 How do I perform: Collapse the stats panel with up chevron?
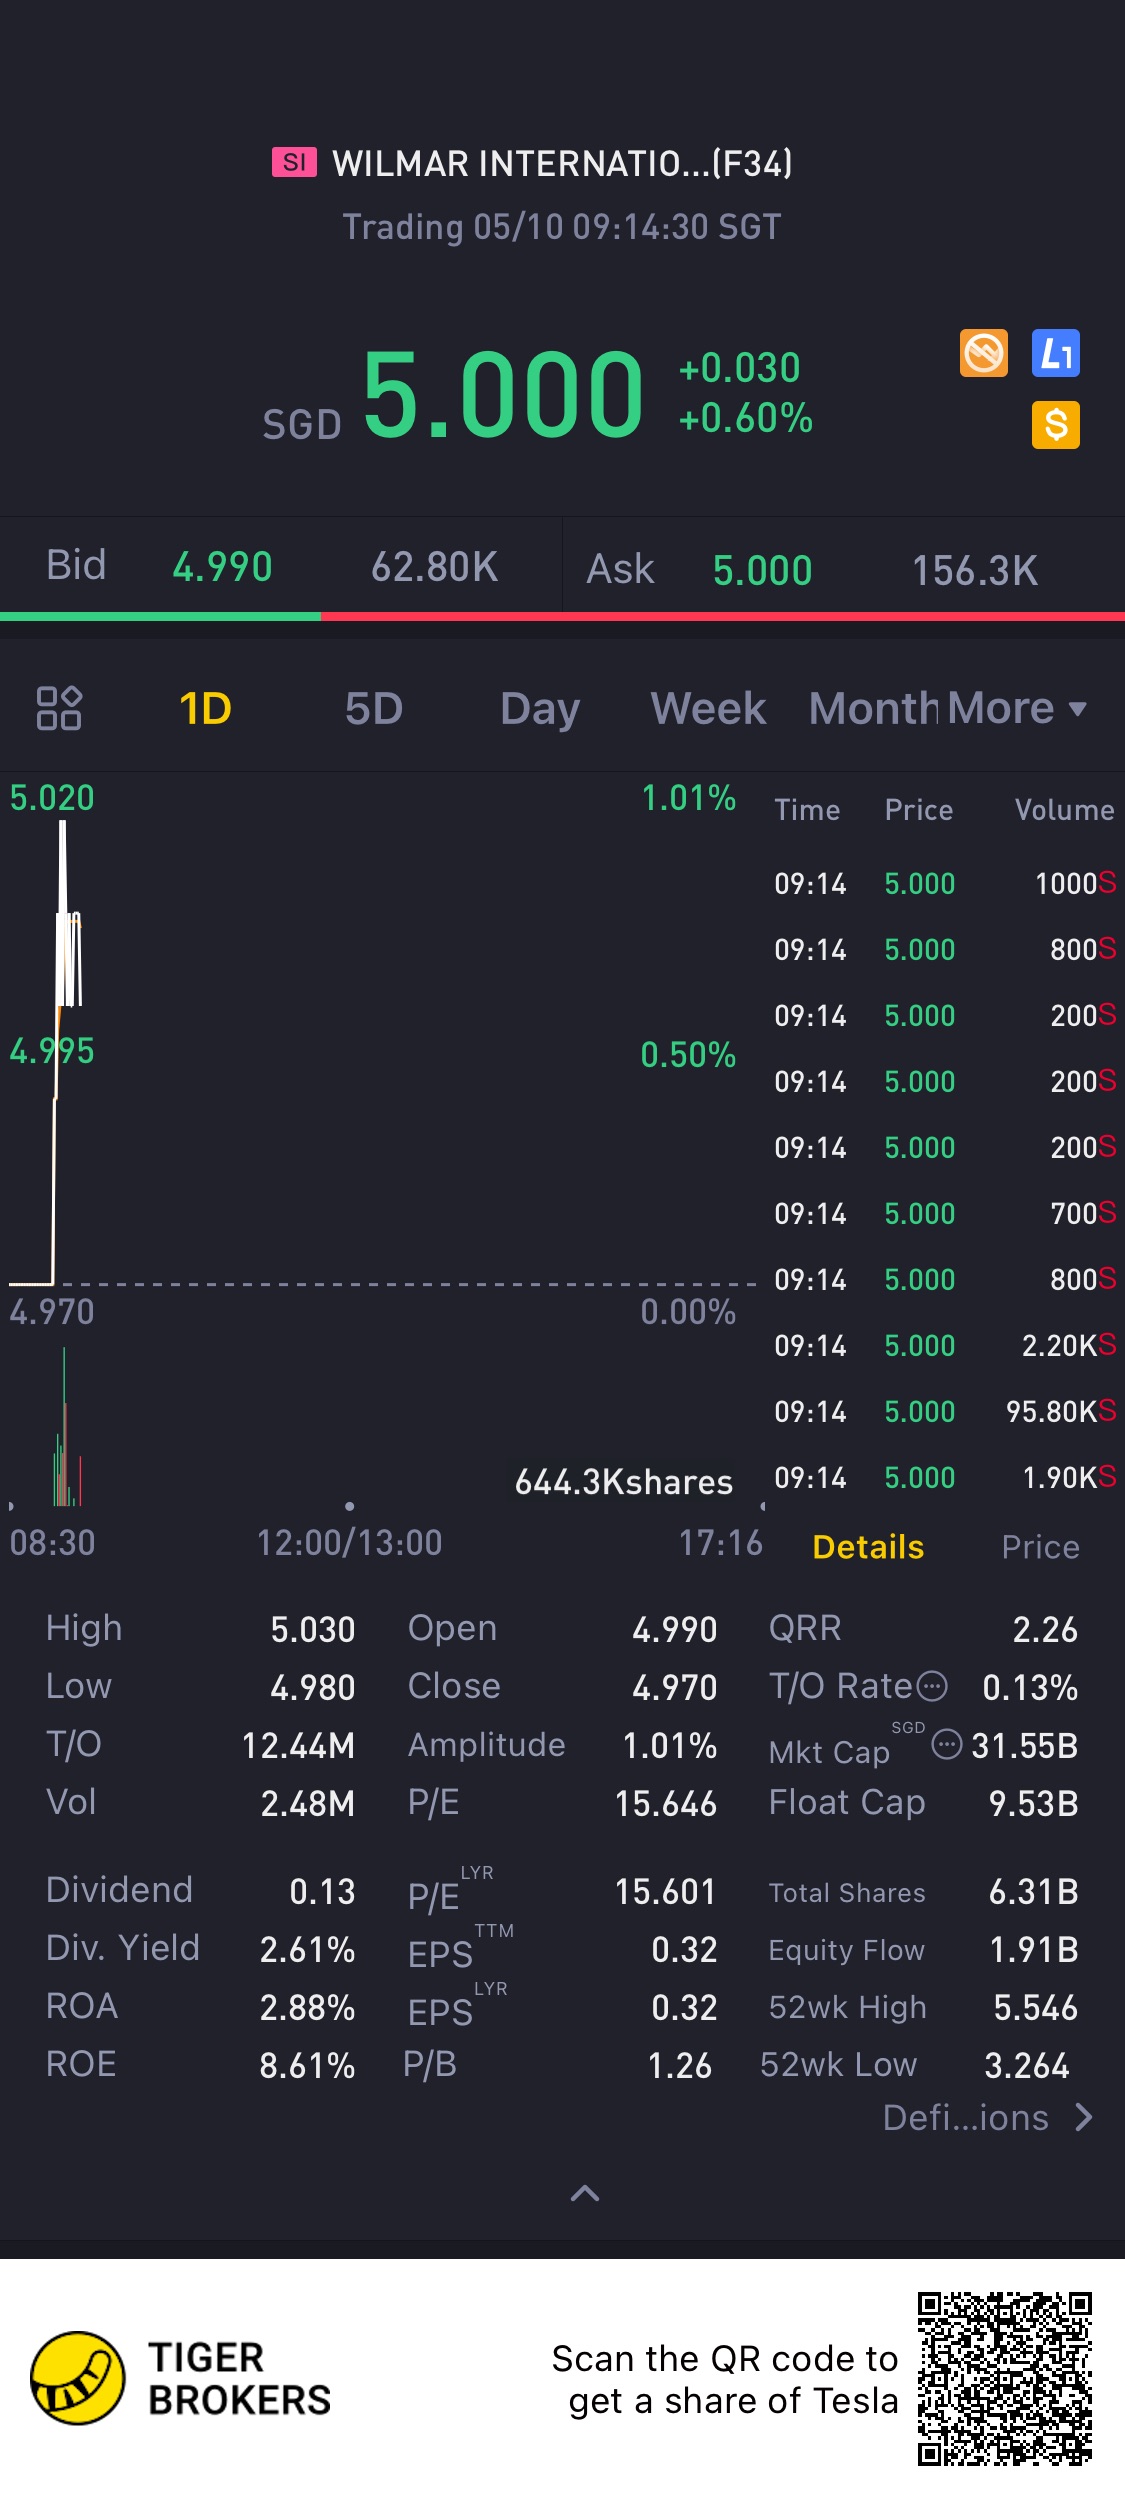[x=585, y=2193]
